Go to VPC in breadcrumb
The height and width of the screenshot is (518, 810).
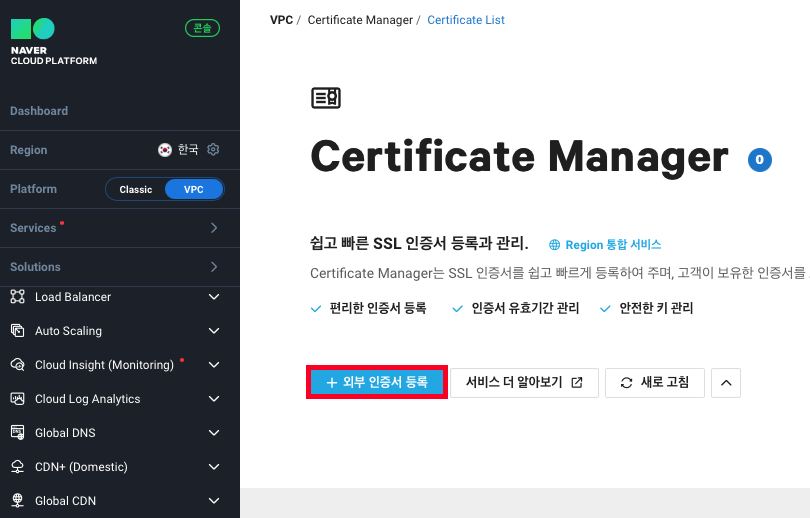(281, 20)
